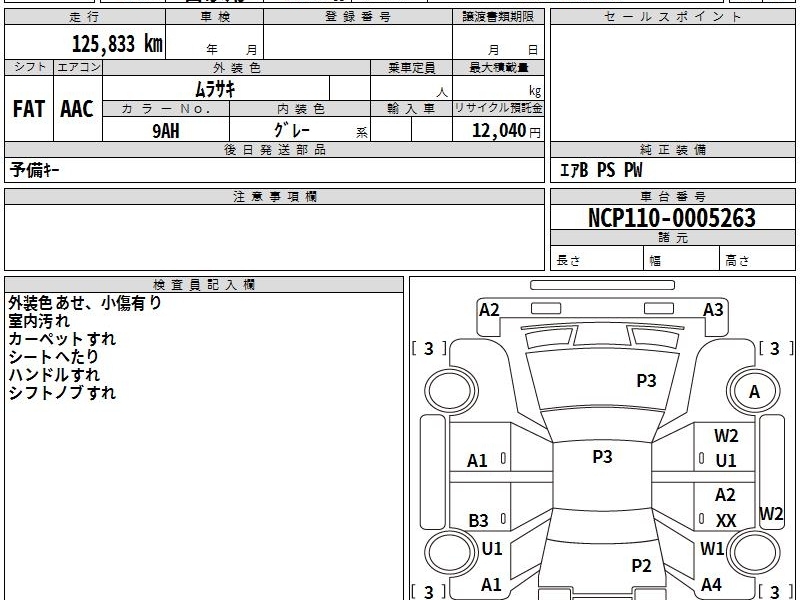This screenshot has height=600, width=800.
Task: Click the AAC air conditioner value
Action: [x=77, y=109]
